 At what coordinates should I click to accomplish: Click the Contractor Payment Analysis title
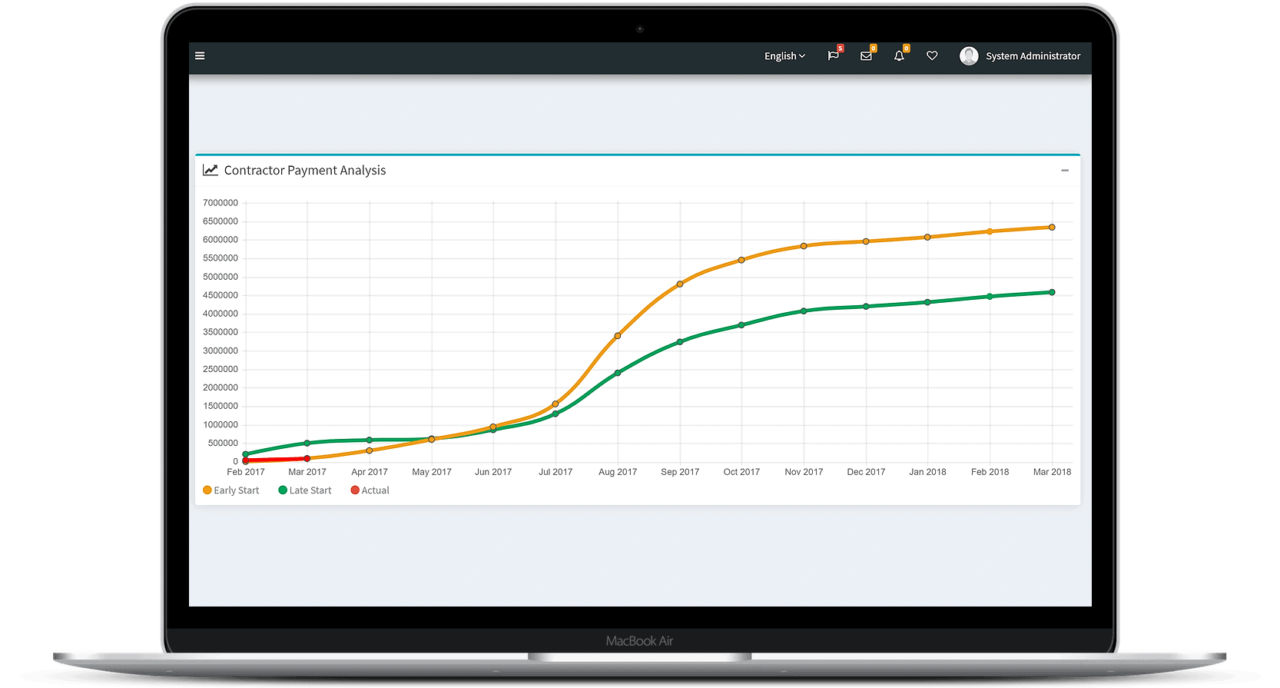(x=305, y=170)
